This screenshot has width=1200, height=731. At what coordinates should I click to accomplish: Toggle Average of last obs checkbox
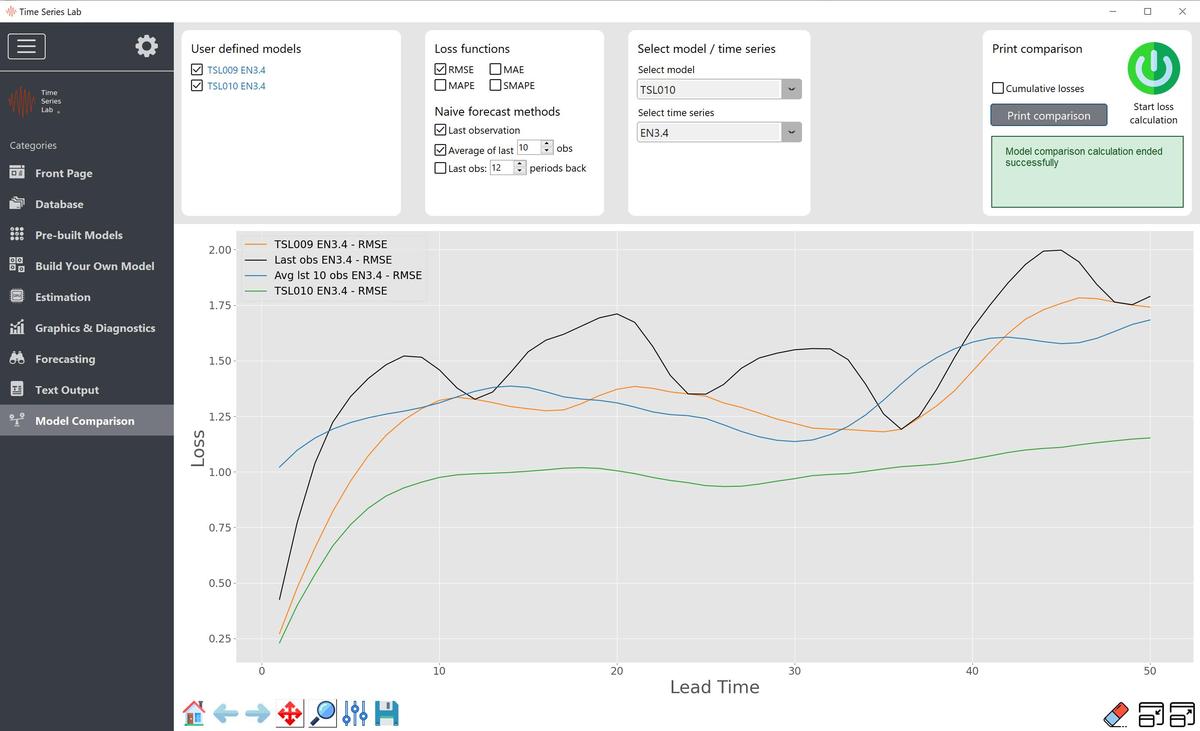point(441,150)
